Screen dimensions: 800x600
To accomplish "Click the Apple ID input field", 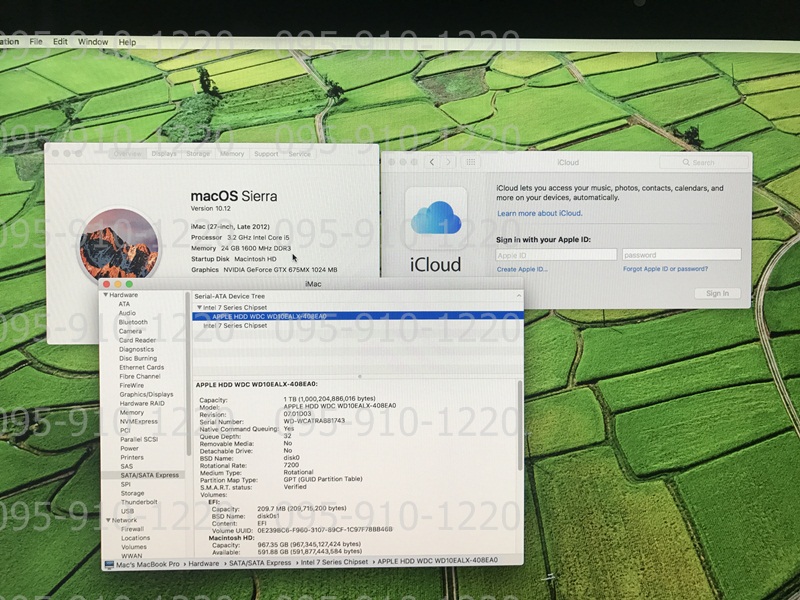I will point(556,255).
